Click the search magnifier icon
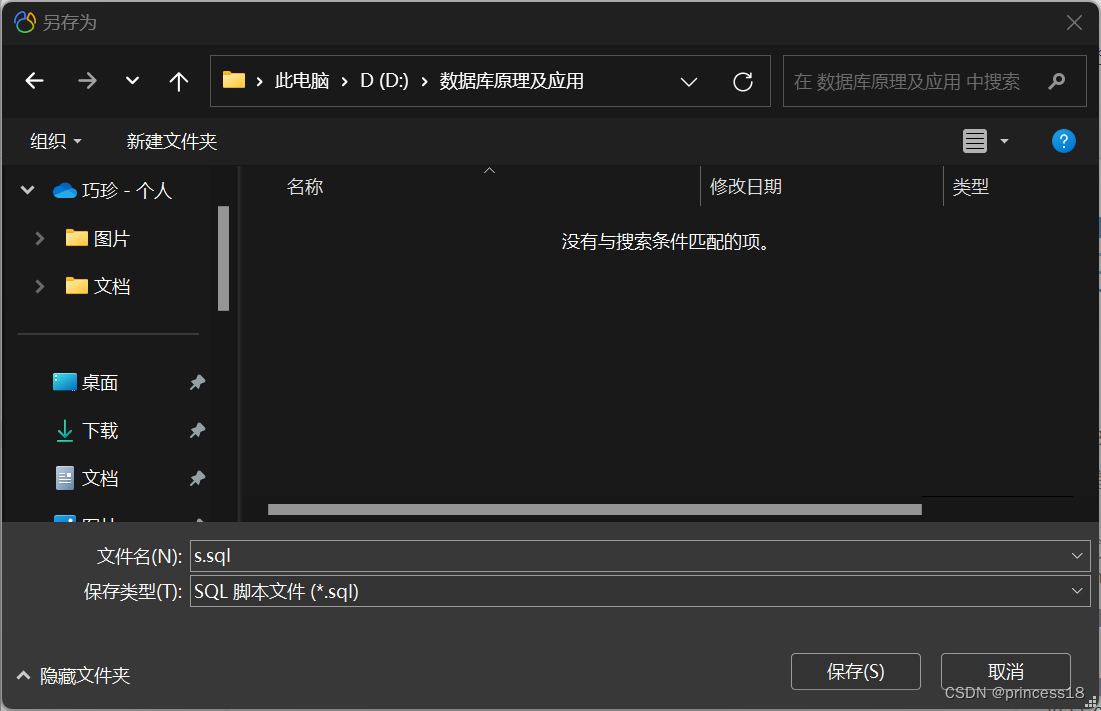Screen dimensions: 1101x711 (x=1056, y=81)
